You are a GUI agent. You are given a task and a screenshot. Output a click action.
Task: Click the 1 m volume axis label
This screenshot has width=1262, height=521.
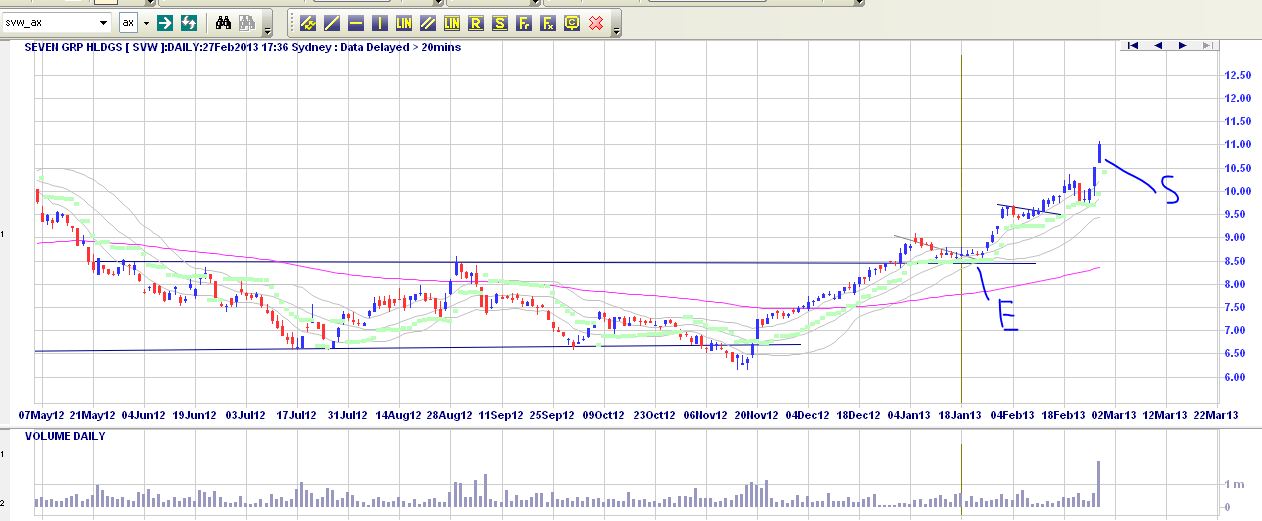[x=1236, y=484]
